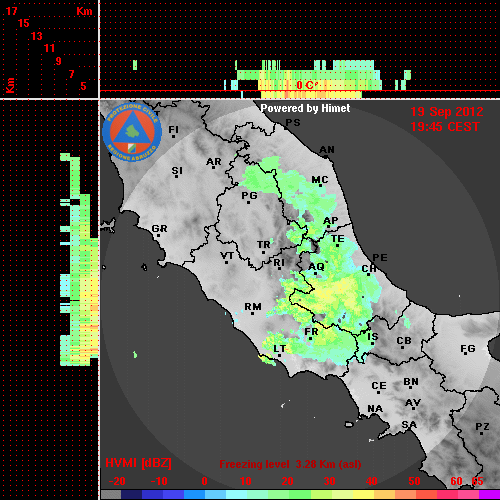Click the RM city marker on map
Viewport: 500px width, 500px height.
click(x=253, y=313)
